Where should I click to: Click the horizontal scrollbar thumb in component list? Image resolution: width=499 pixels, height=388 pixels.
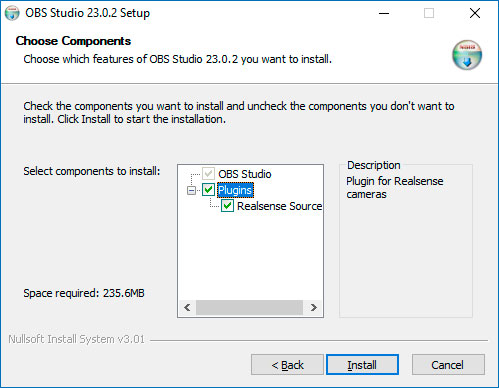249,307
